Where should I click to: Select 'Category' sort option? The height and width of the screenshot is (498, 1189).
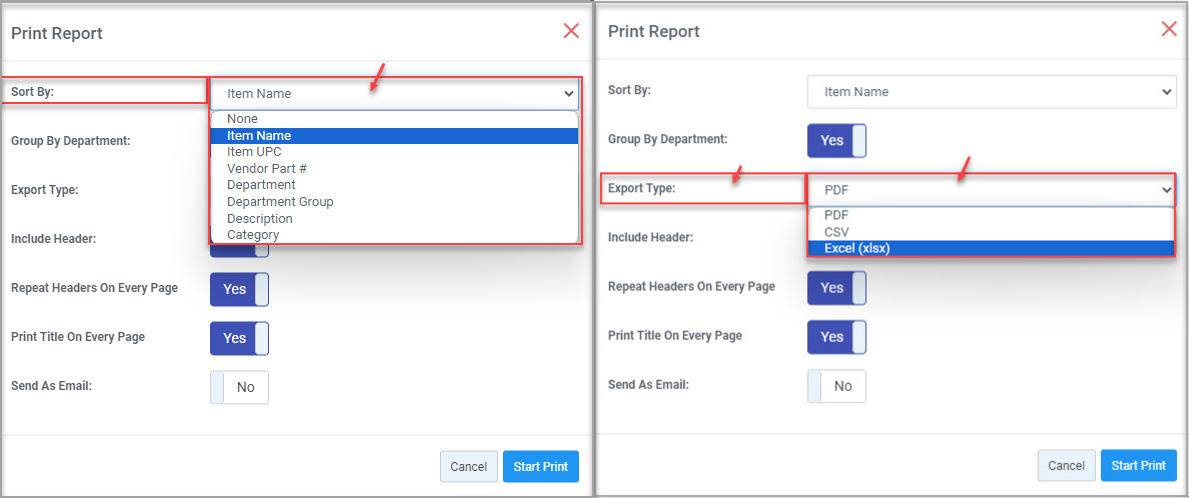point(253,235)
